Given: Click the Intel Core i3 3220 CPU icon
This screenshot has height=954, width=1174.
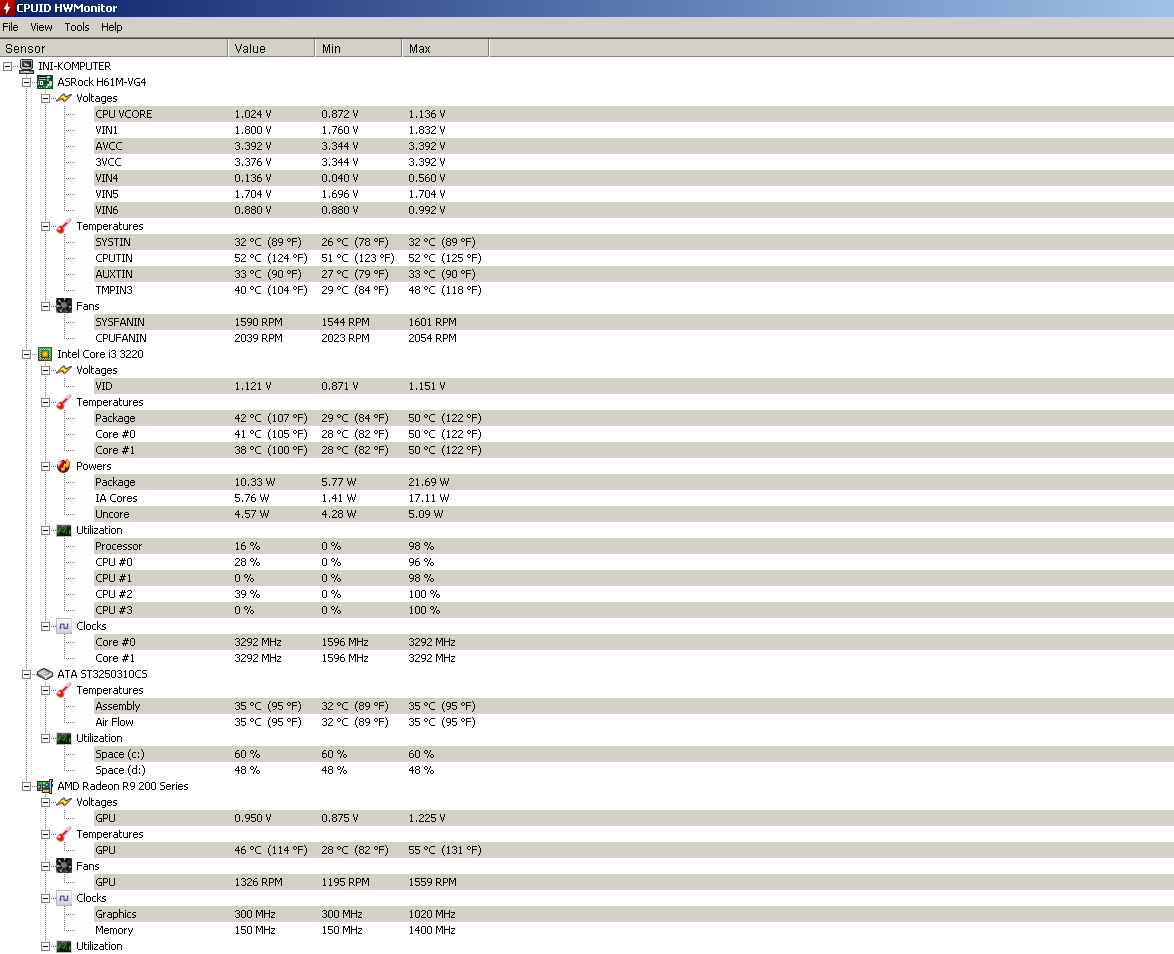Looking at the screenshot, I should click(46, 354).
